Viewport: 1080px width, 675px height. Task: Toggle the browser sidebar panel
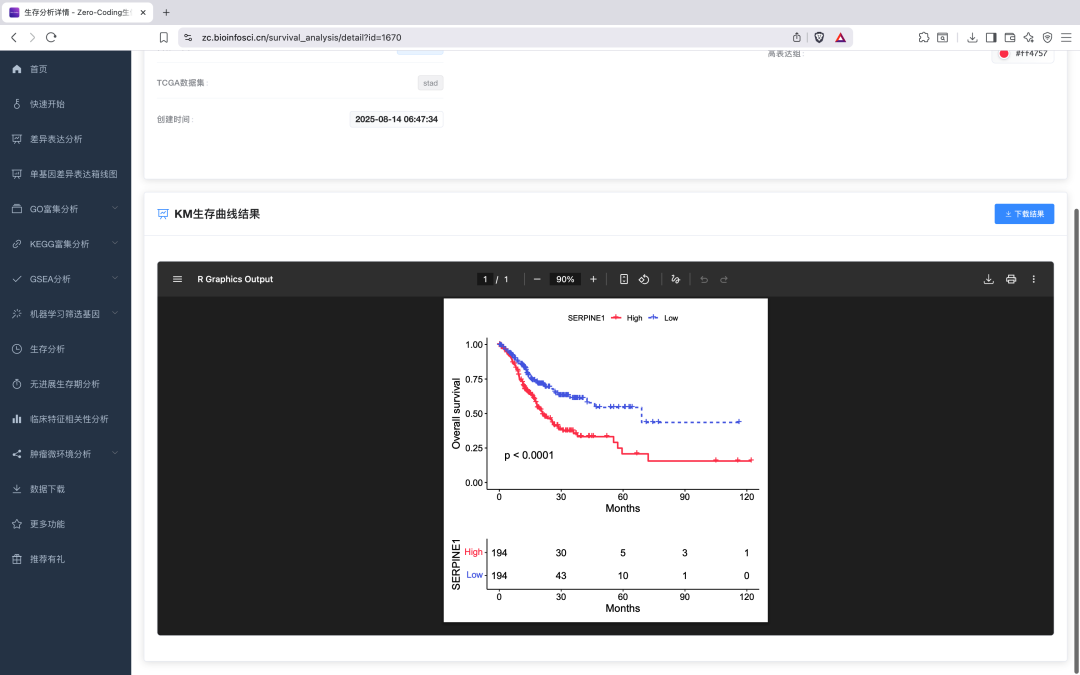991,37
